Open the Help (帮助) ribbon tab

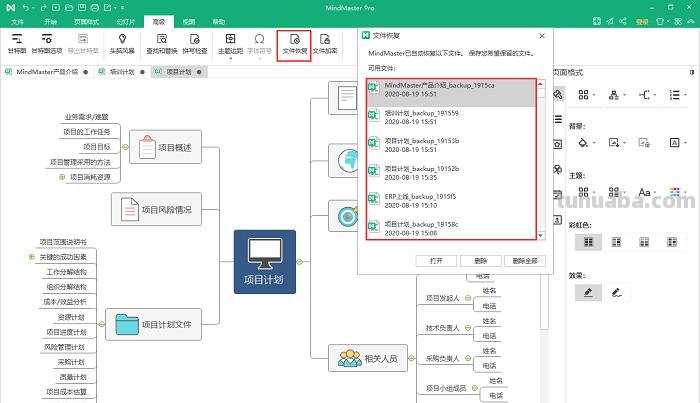click(x=218, y=21)
